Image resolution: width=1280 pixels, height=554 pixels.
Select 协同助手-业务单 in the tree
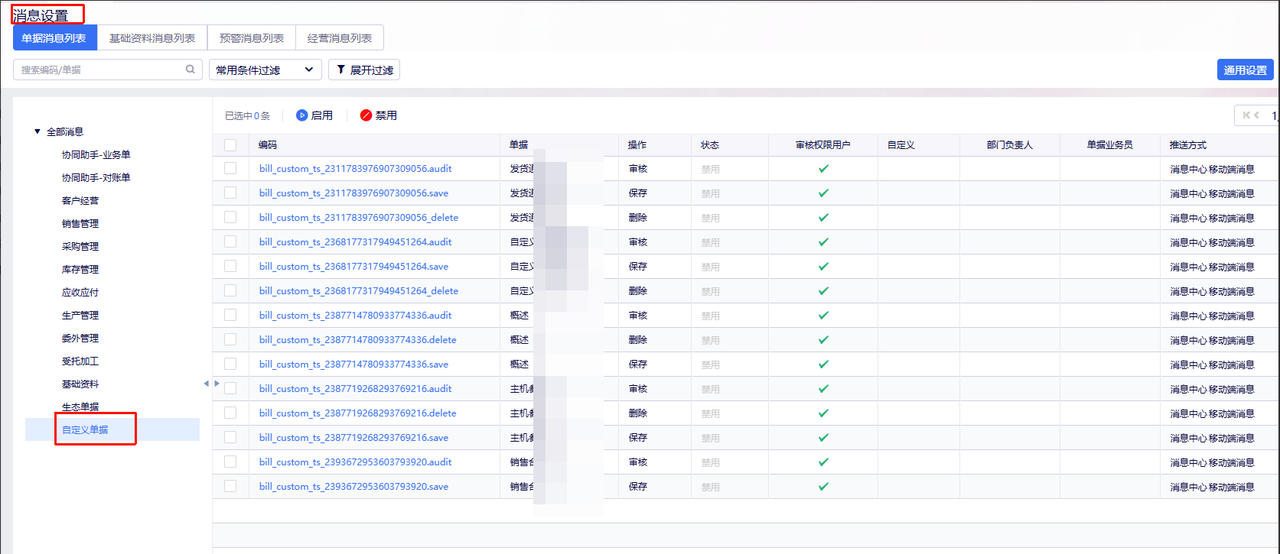click(96, 155)
